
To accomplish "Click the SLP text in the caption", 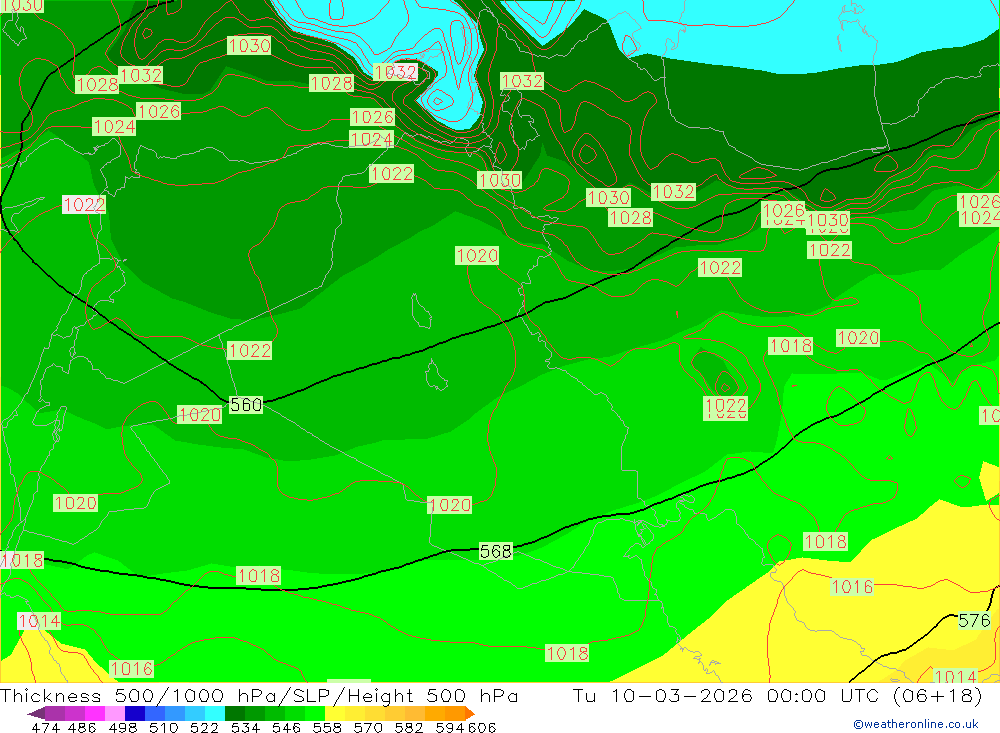I will click(311, 695).
